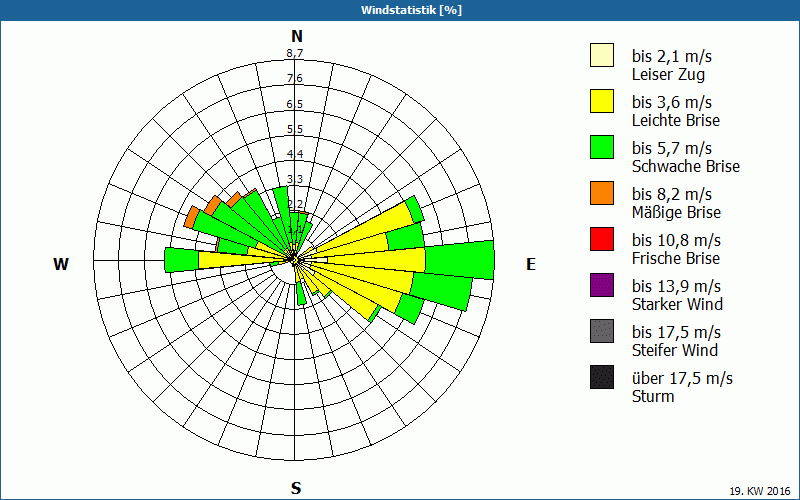
Task: Click the 'Starker Wind' legend label
Action: tap(678, 304)
